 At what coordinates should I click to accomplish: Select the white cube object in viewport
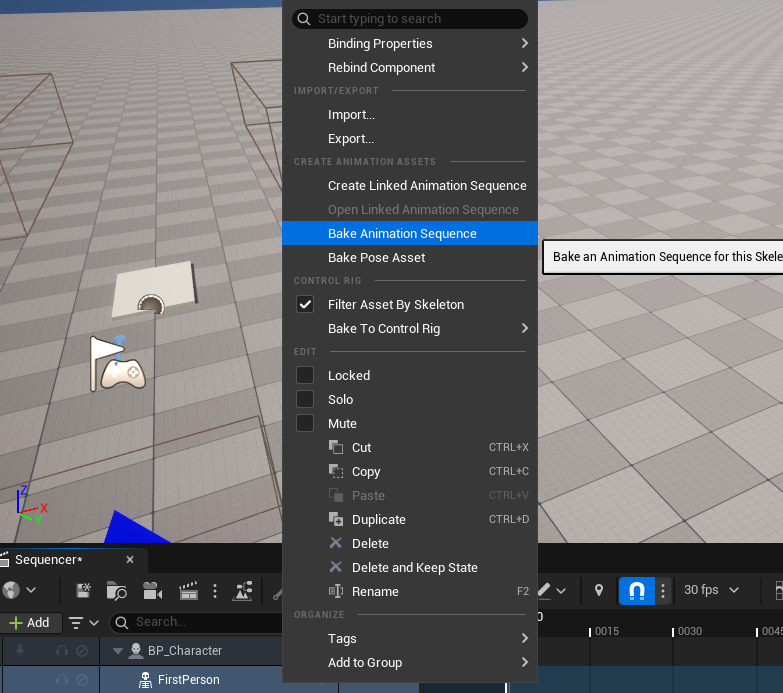pyautogui.click(x=154, y=289)
